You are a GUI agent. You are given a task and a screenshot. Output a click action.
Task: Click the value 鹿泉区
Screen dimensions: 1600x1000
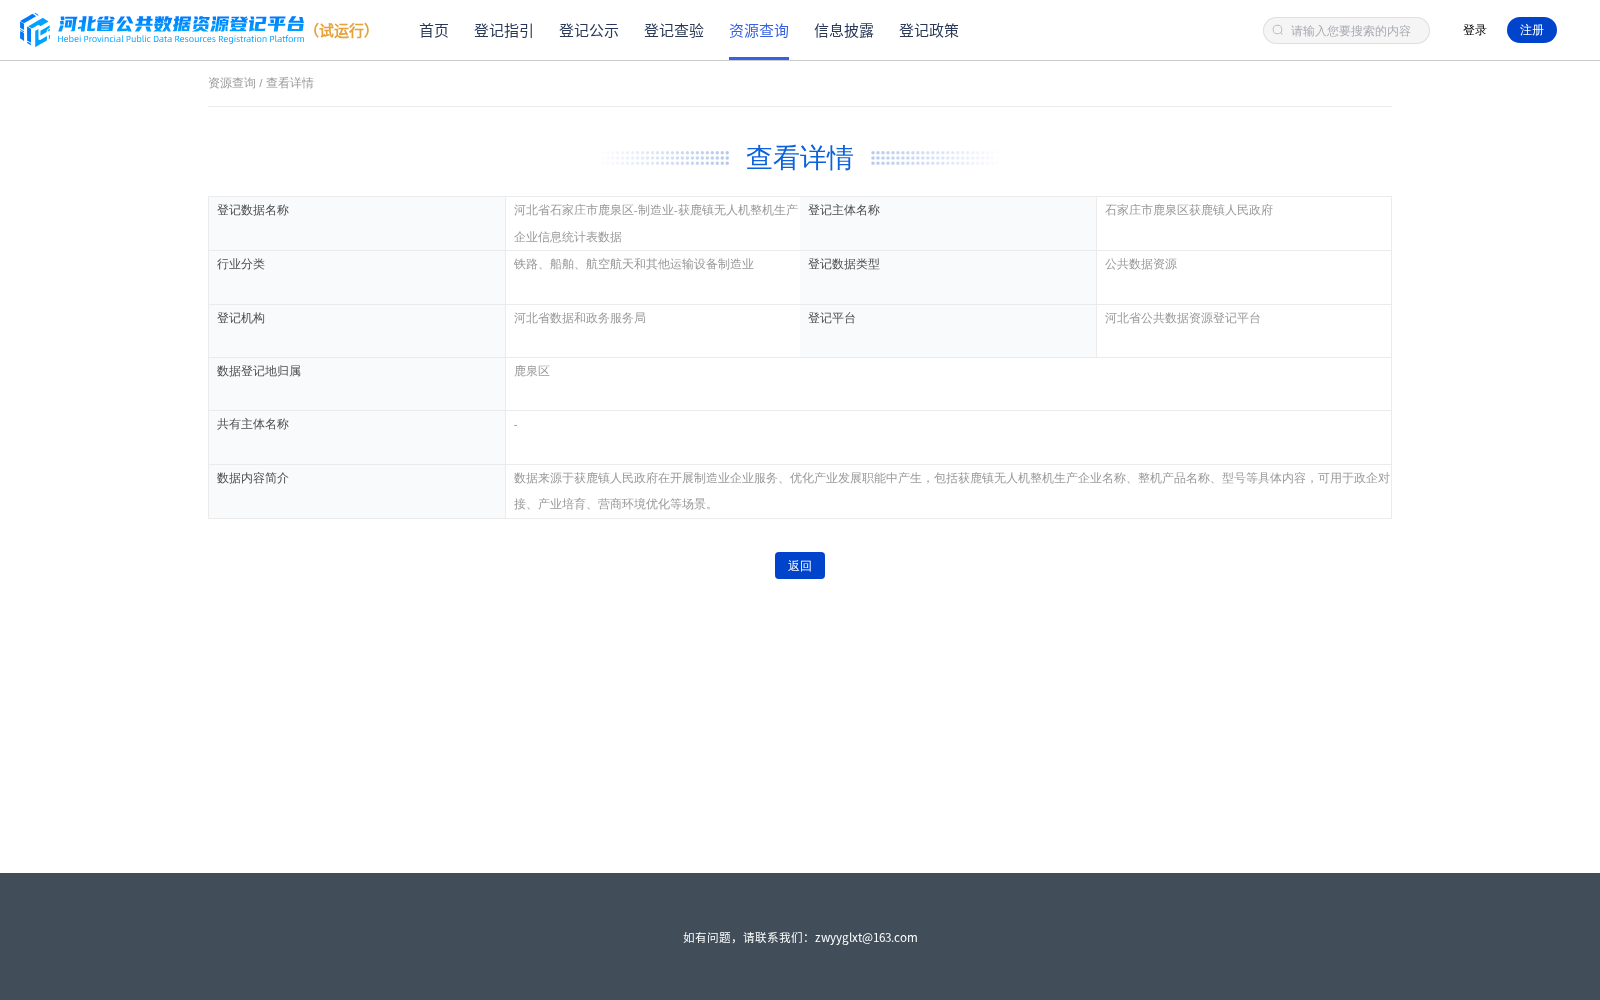coord(532,371)
